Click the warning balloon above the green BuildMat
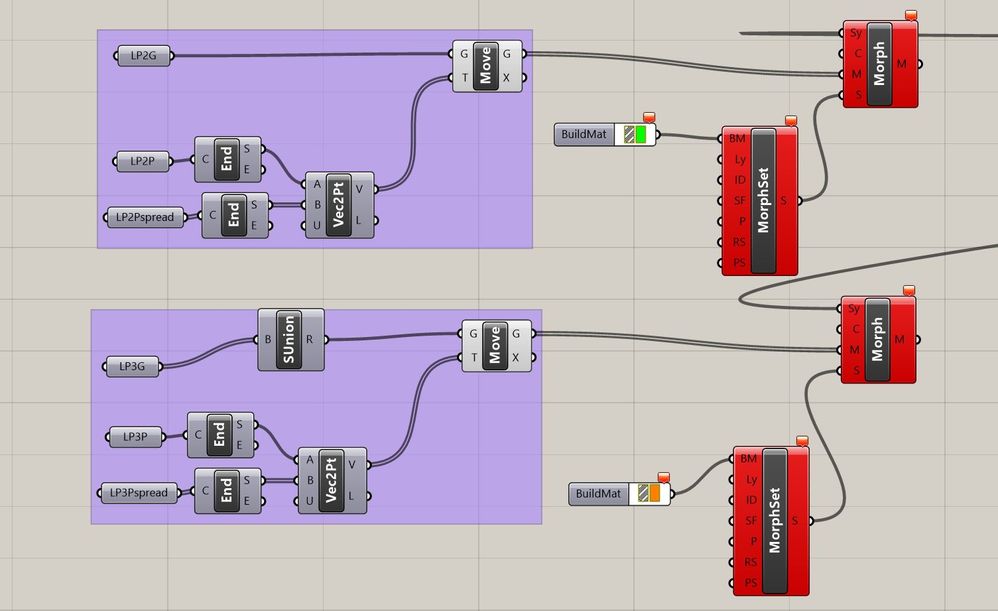The height and width of the screenshot is (611, 998). 649,117
